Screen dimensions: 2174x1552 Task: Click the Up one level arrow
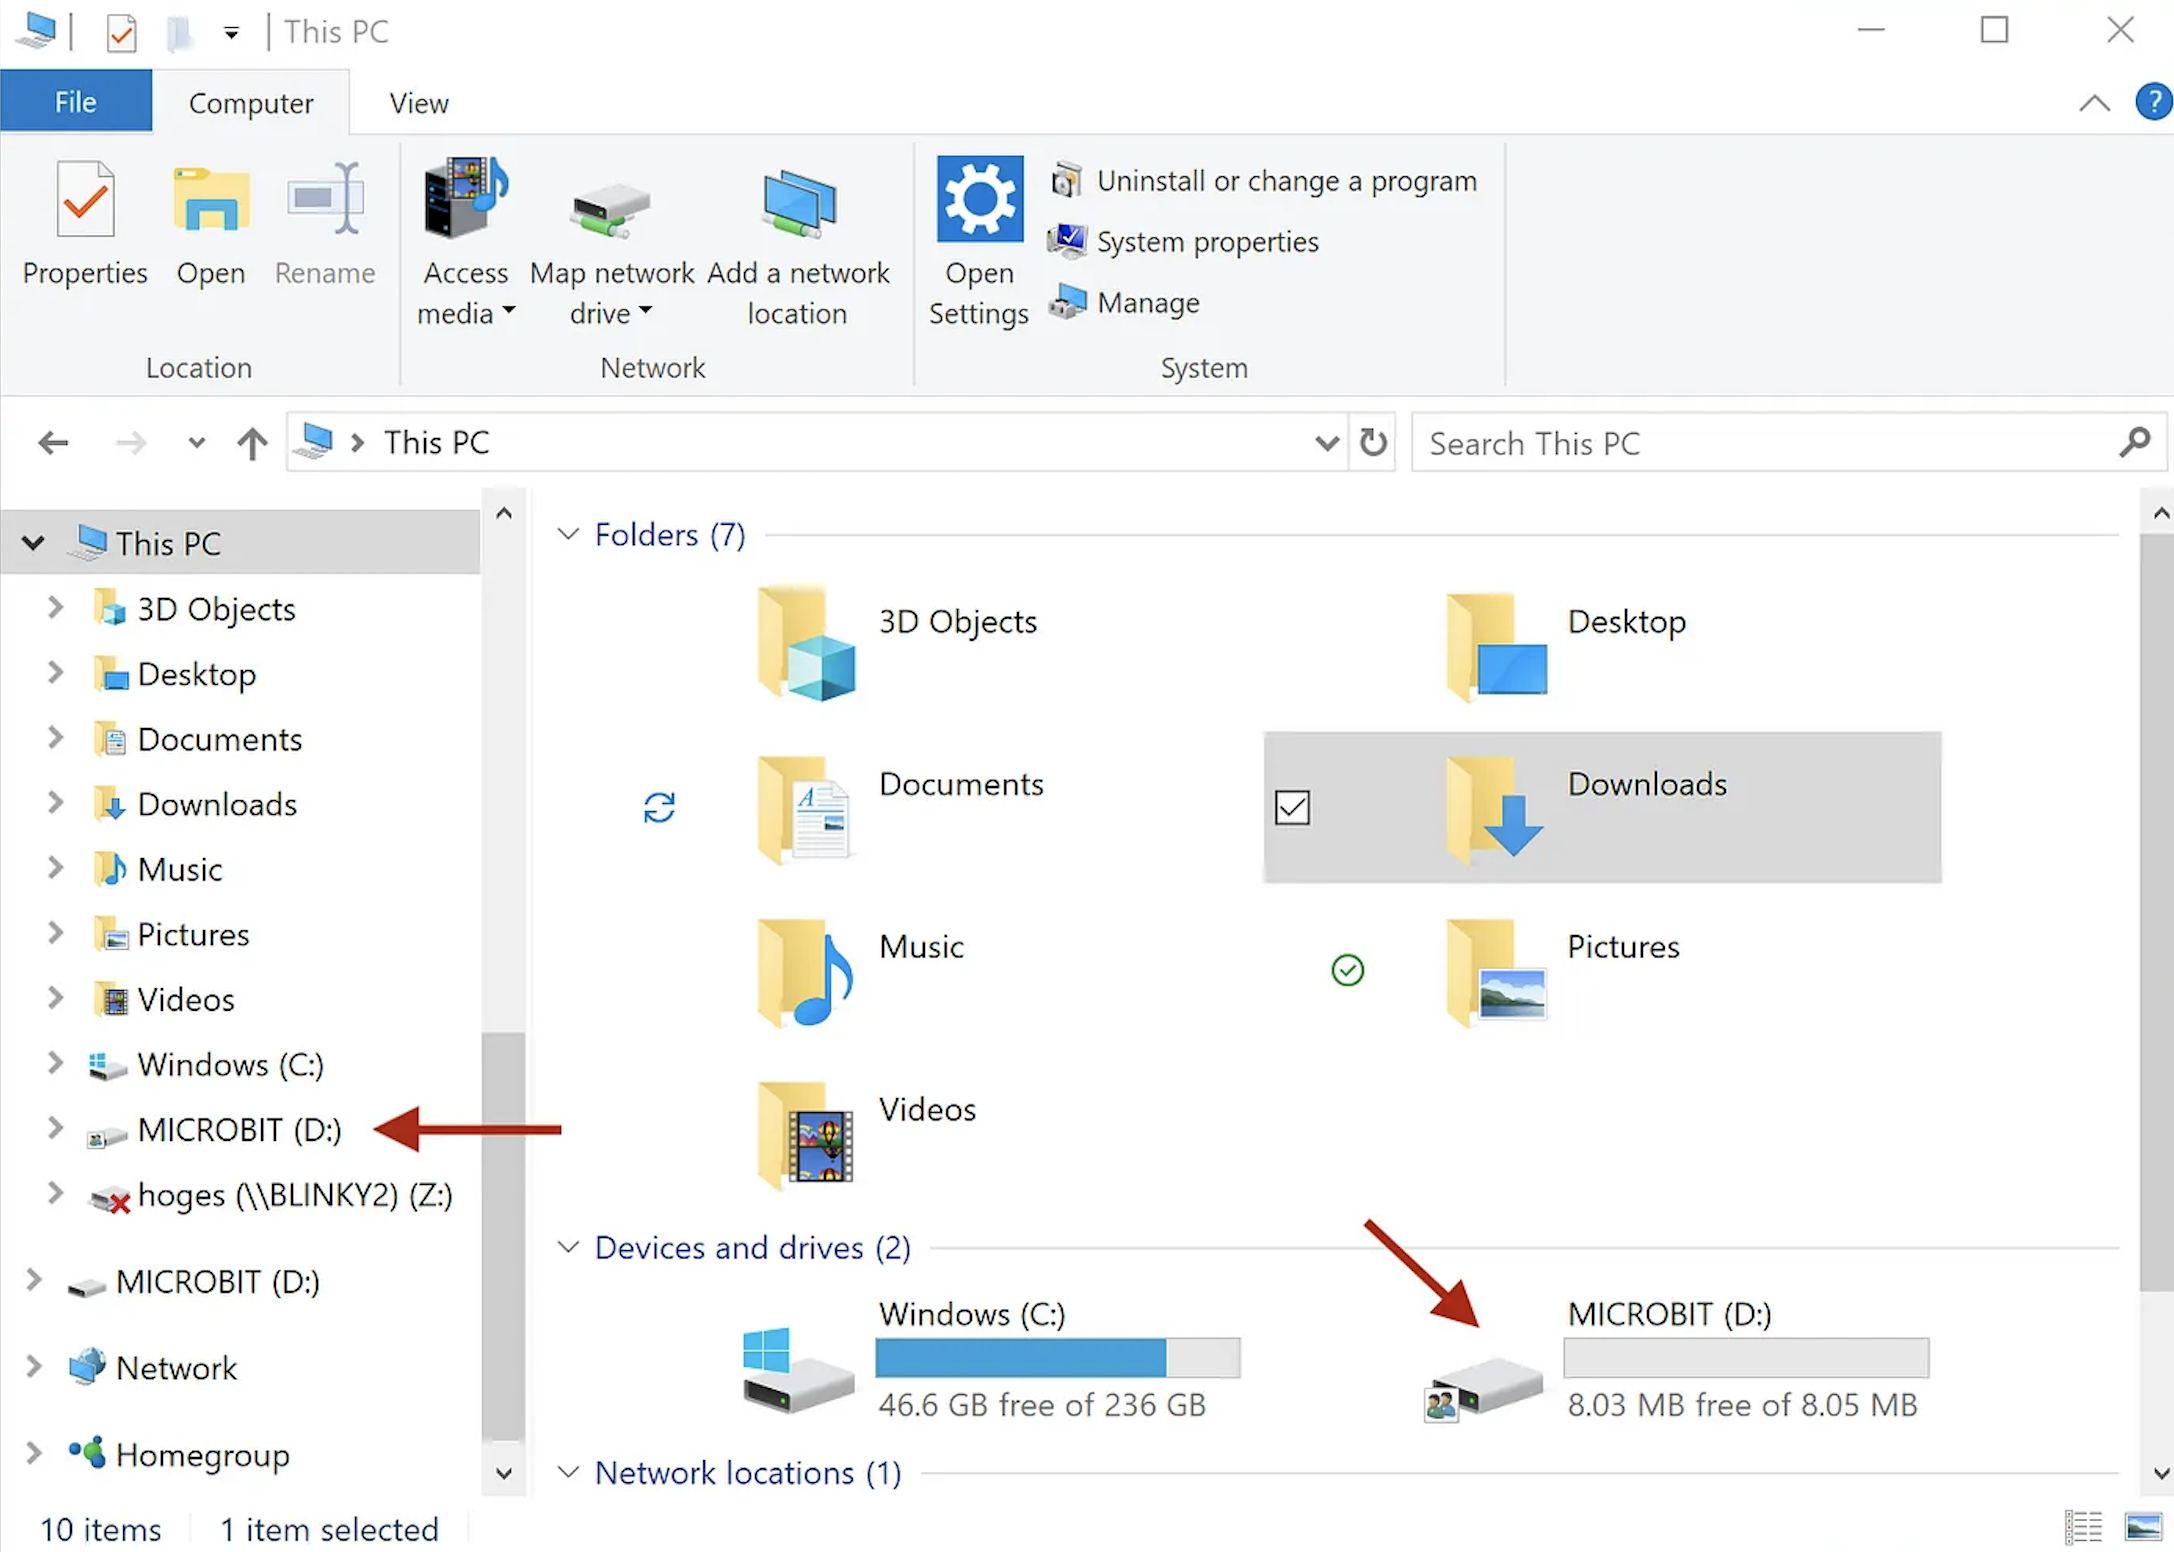tap(252, 443)
